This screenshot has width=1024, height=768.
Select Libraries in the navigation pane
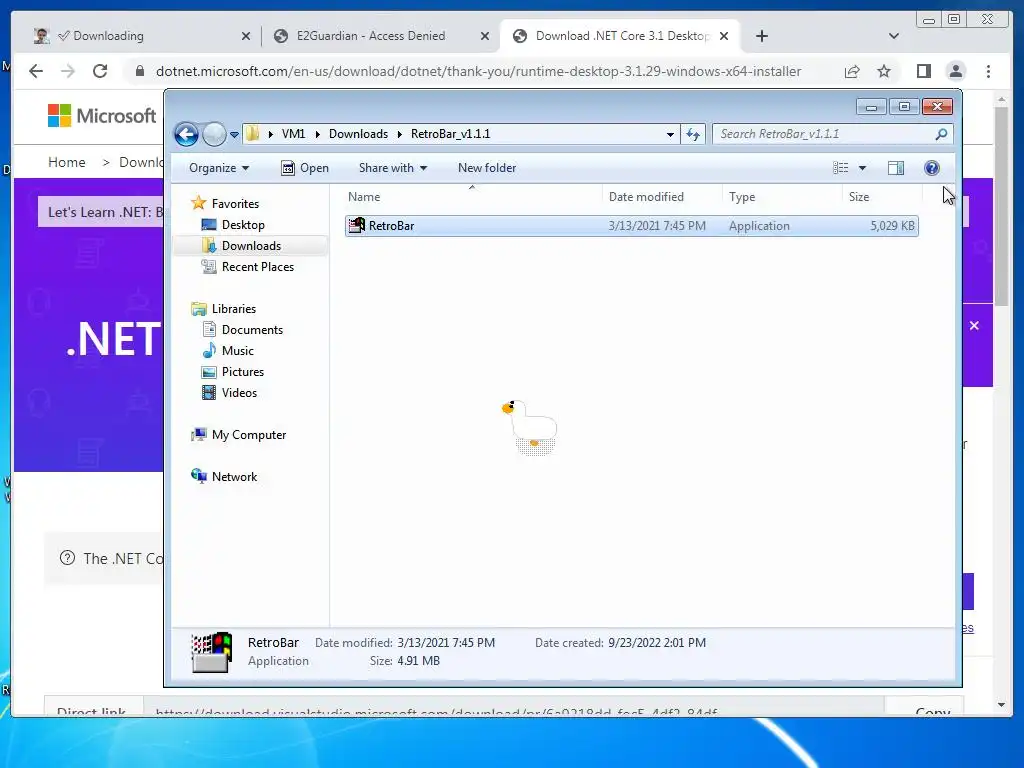click(223, 309)
